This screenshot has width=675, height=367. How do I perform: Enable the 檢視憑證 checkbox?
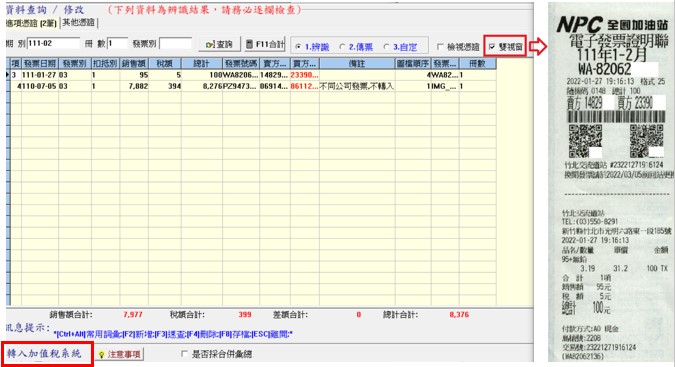(440, 47)
